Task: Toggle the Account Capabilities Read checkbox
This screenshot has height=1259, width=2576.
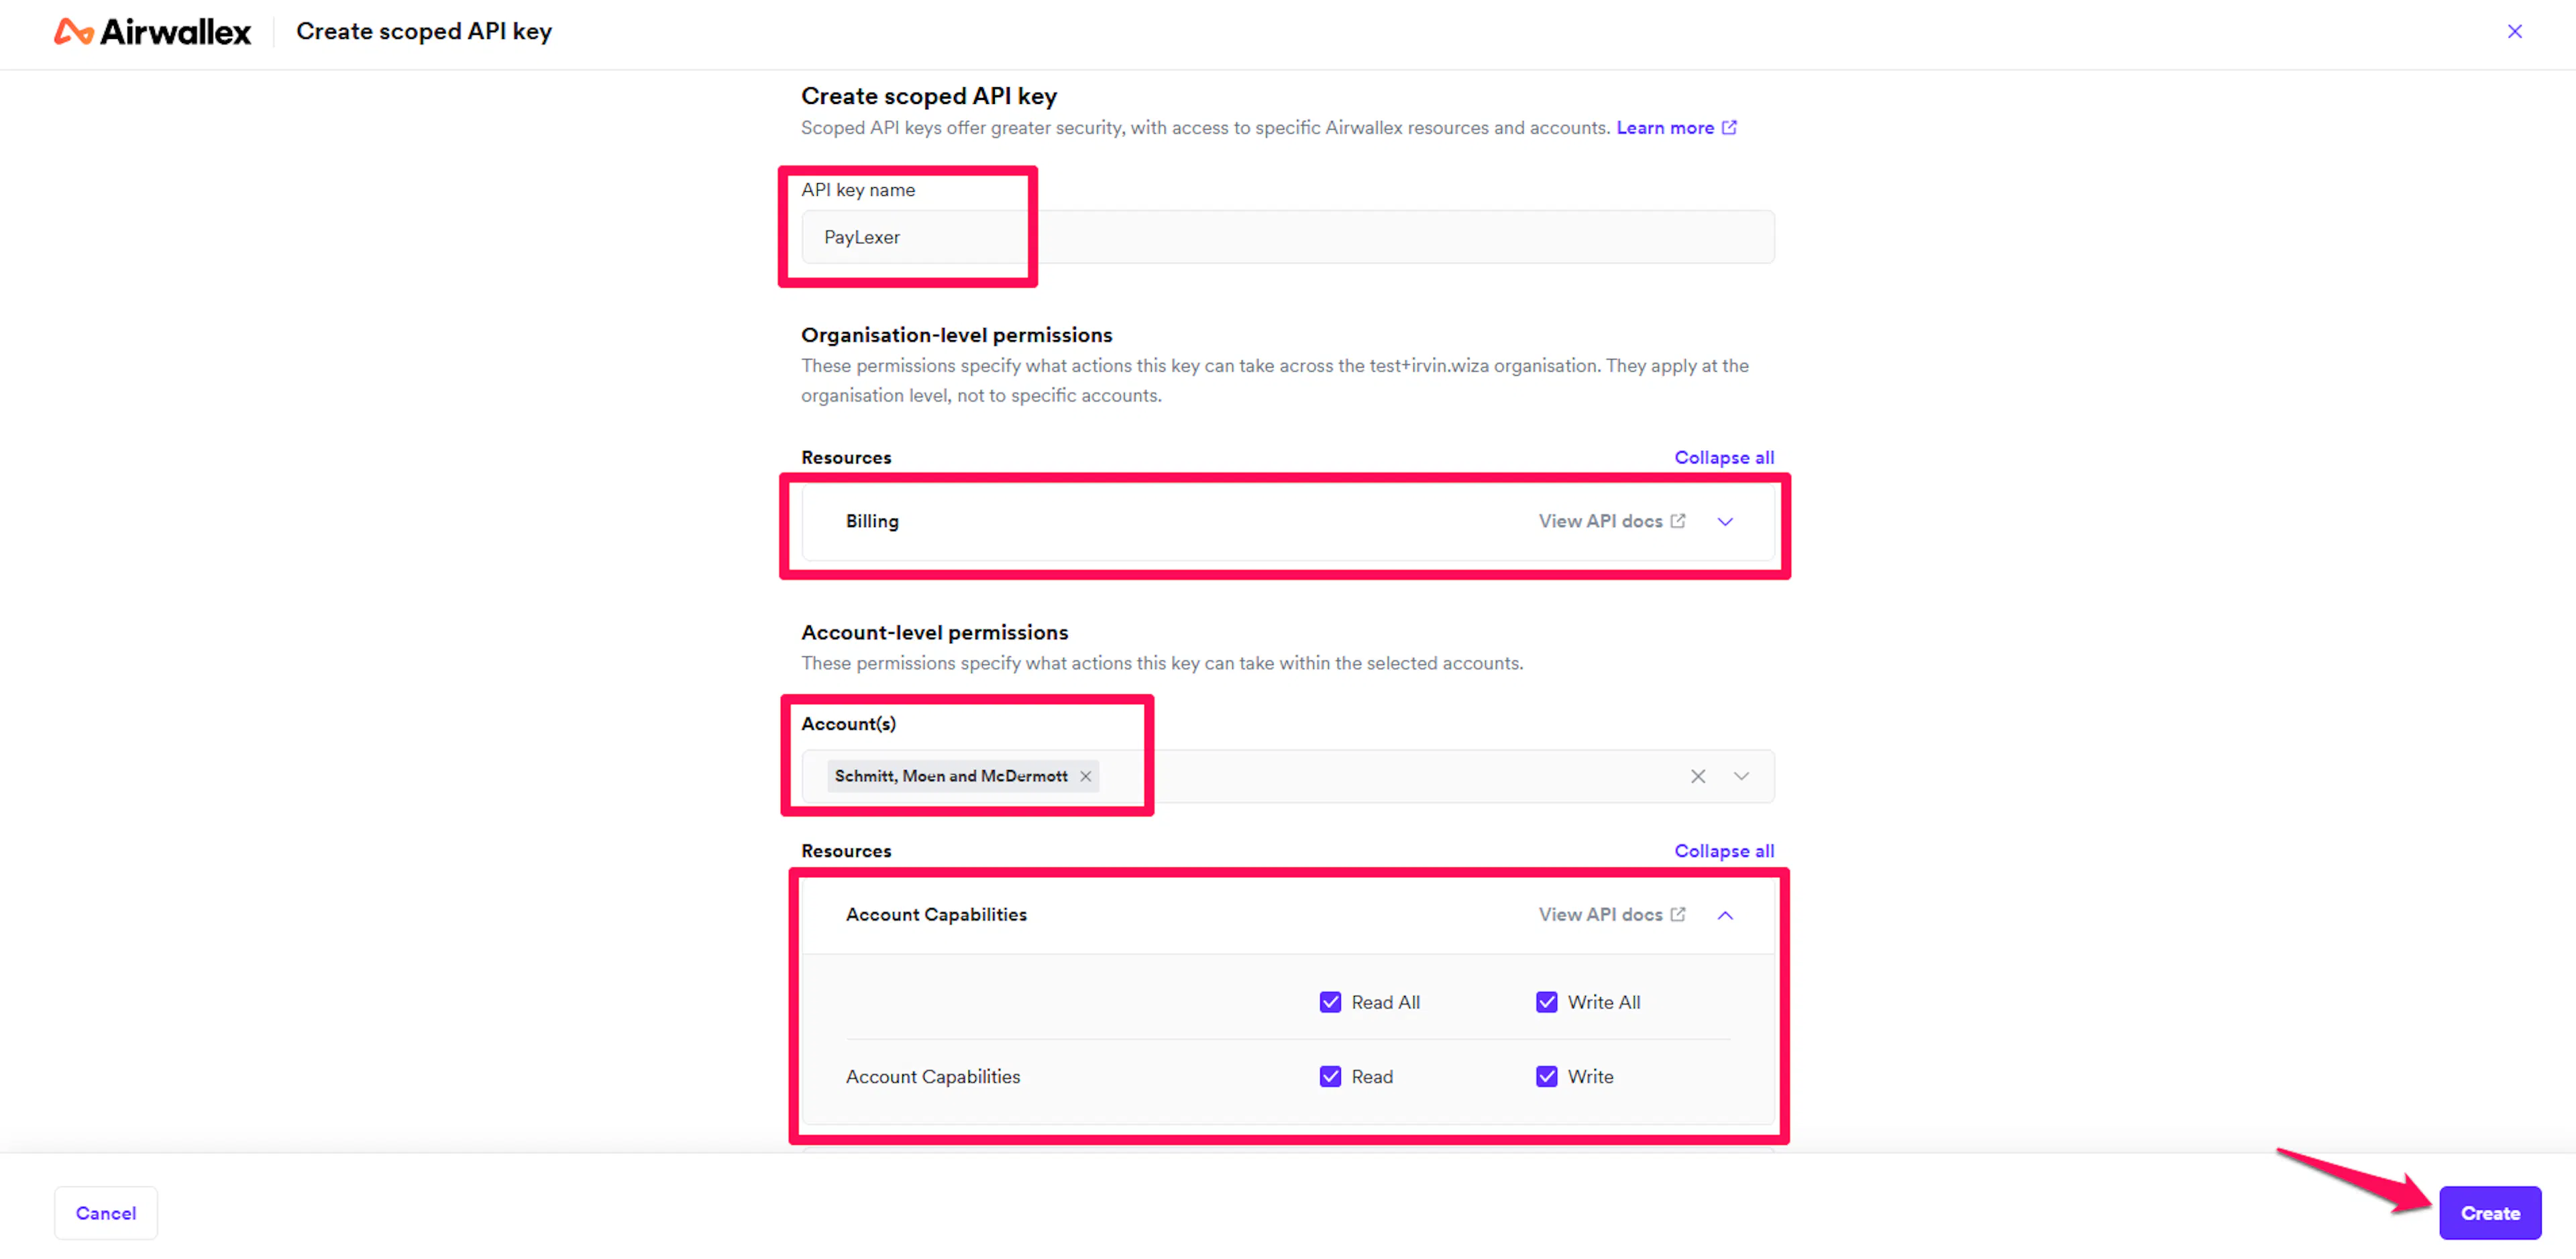Action: [1329, 1077]
